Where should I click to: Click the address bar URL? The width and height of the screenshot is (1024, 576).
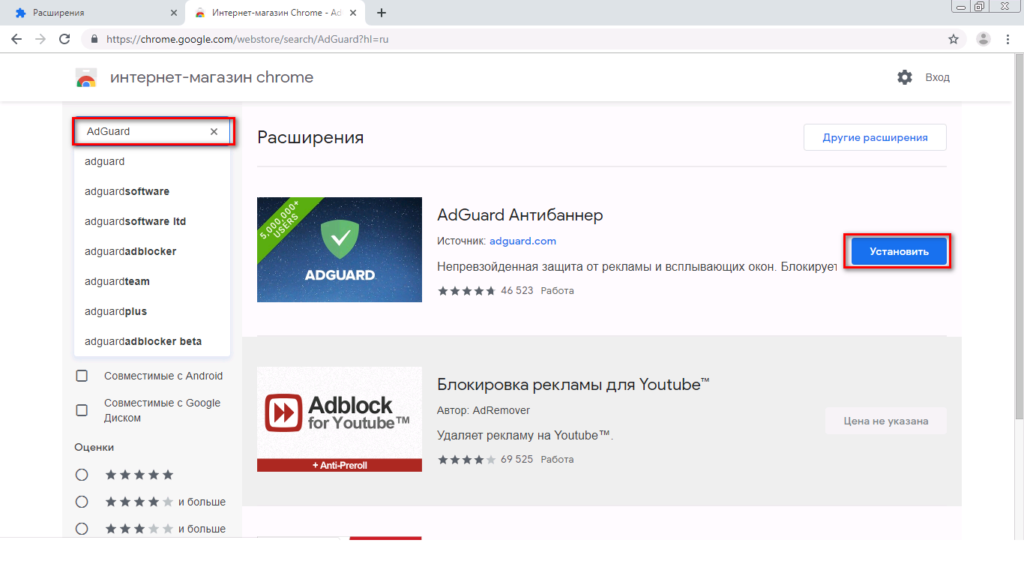[x=247, y=39]
